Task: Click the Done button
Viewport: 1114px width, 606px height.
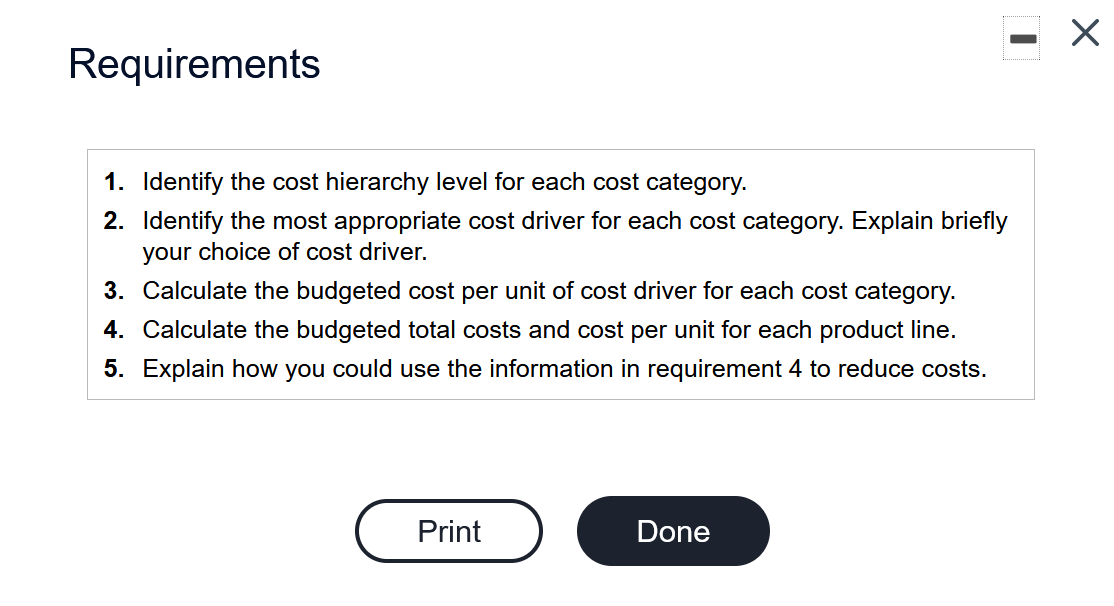Action: (673, 531)
